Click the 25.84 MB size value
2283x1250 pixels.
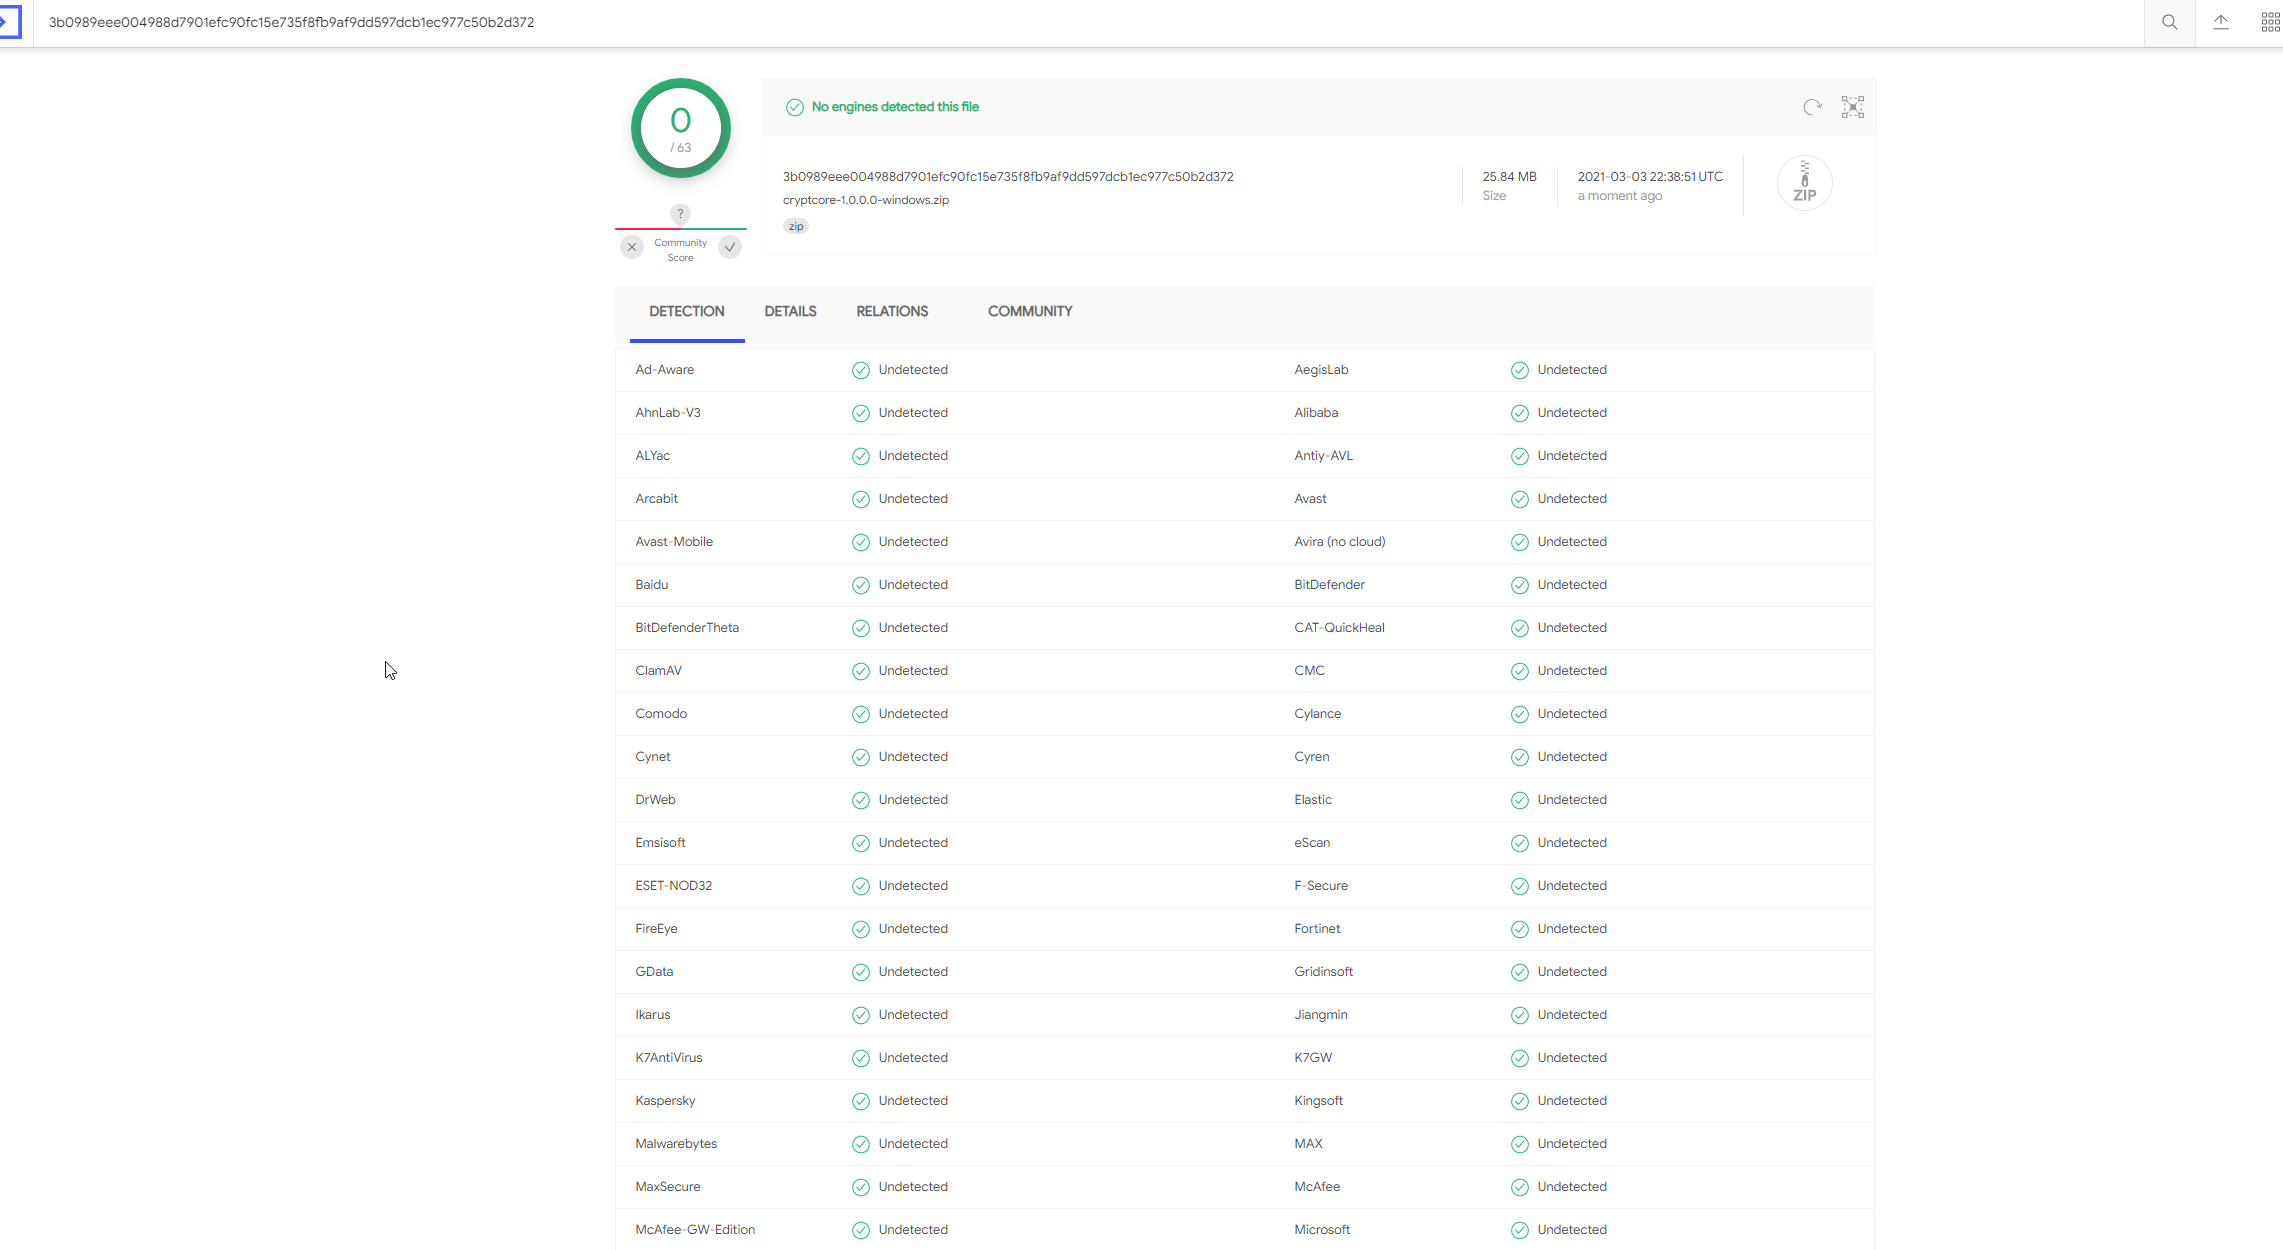click(x=1509, y=176)
